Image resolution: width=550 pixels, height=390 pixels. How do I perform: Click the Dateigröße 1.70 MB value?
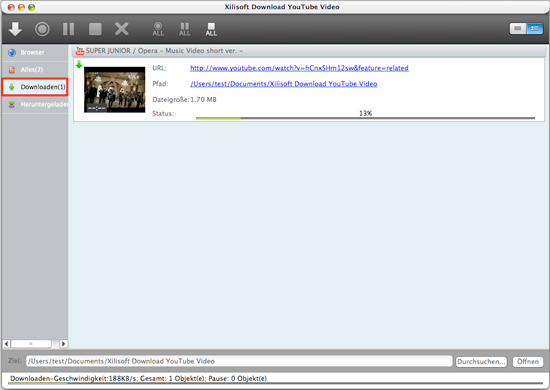203,100
